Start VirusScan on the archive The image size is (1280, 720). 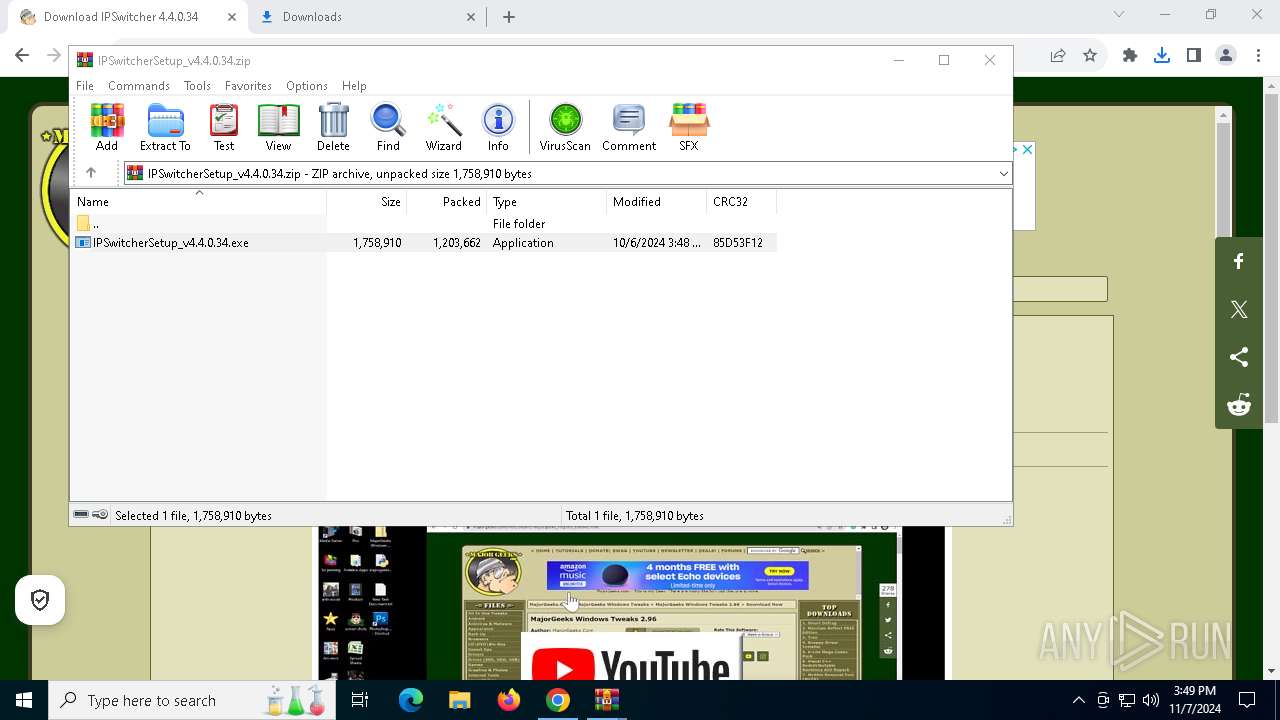click(x=565, y=127)
